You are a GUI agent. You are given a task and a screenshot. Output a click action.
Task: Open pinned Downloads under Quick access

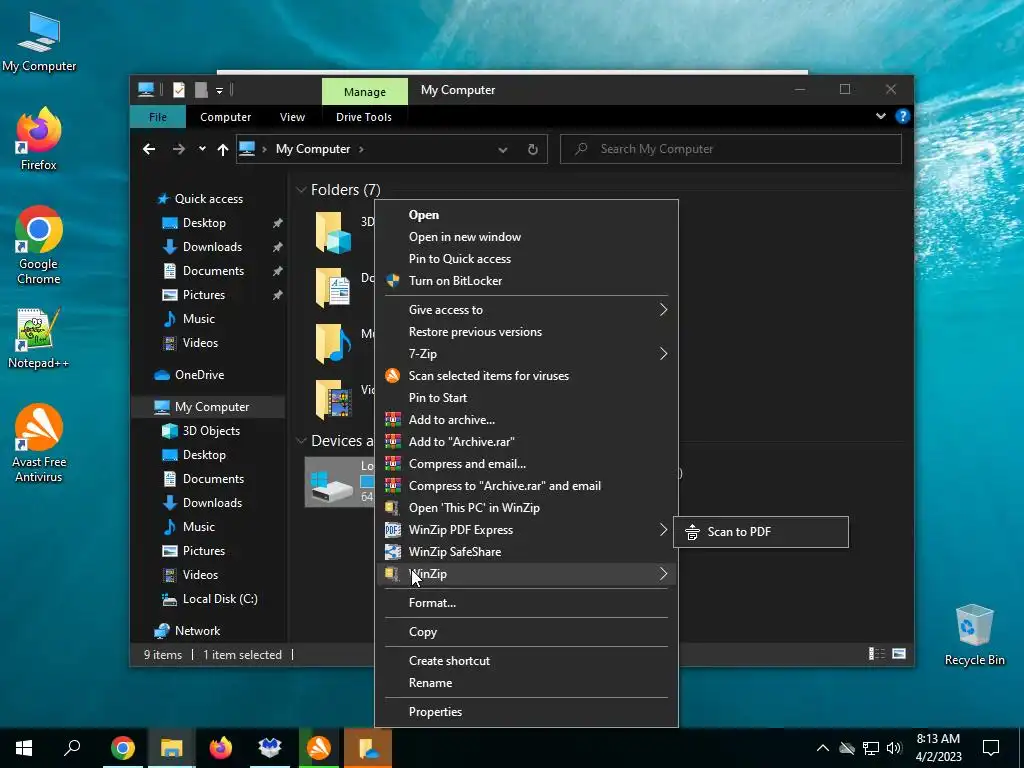[212, 247]
